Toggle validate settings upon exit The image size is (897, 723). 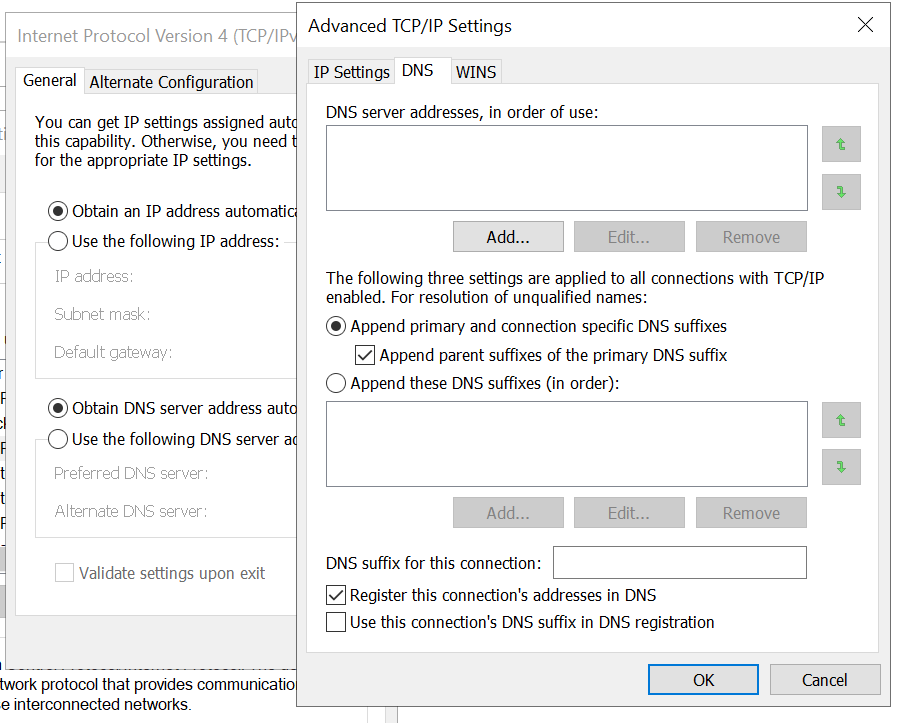[x=65, y=572]
